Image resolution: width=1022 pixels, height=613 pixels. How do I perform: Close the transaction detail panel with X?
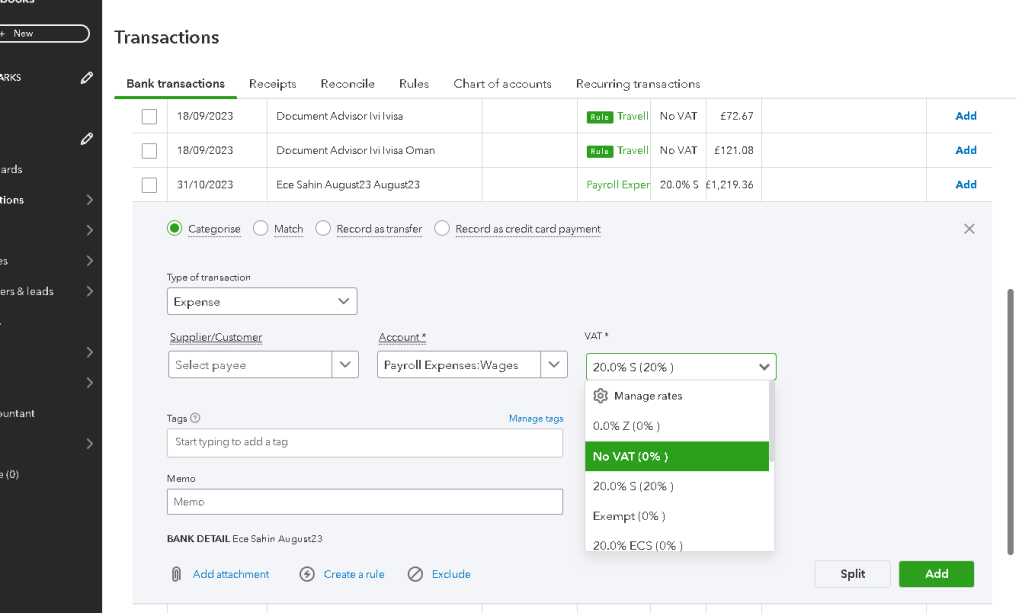tap(969, 229)
